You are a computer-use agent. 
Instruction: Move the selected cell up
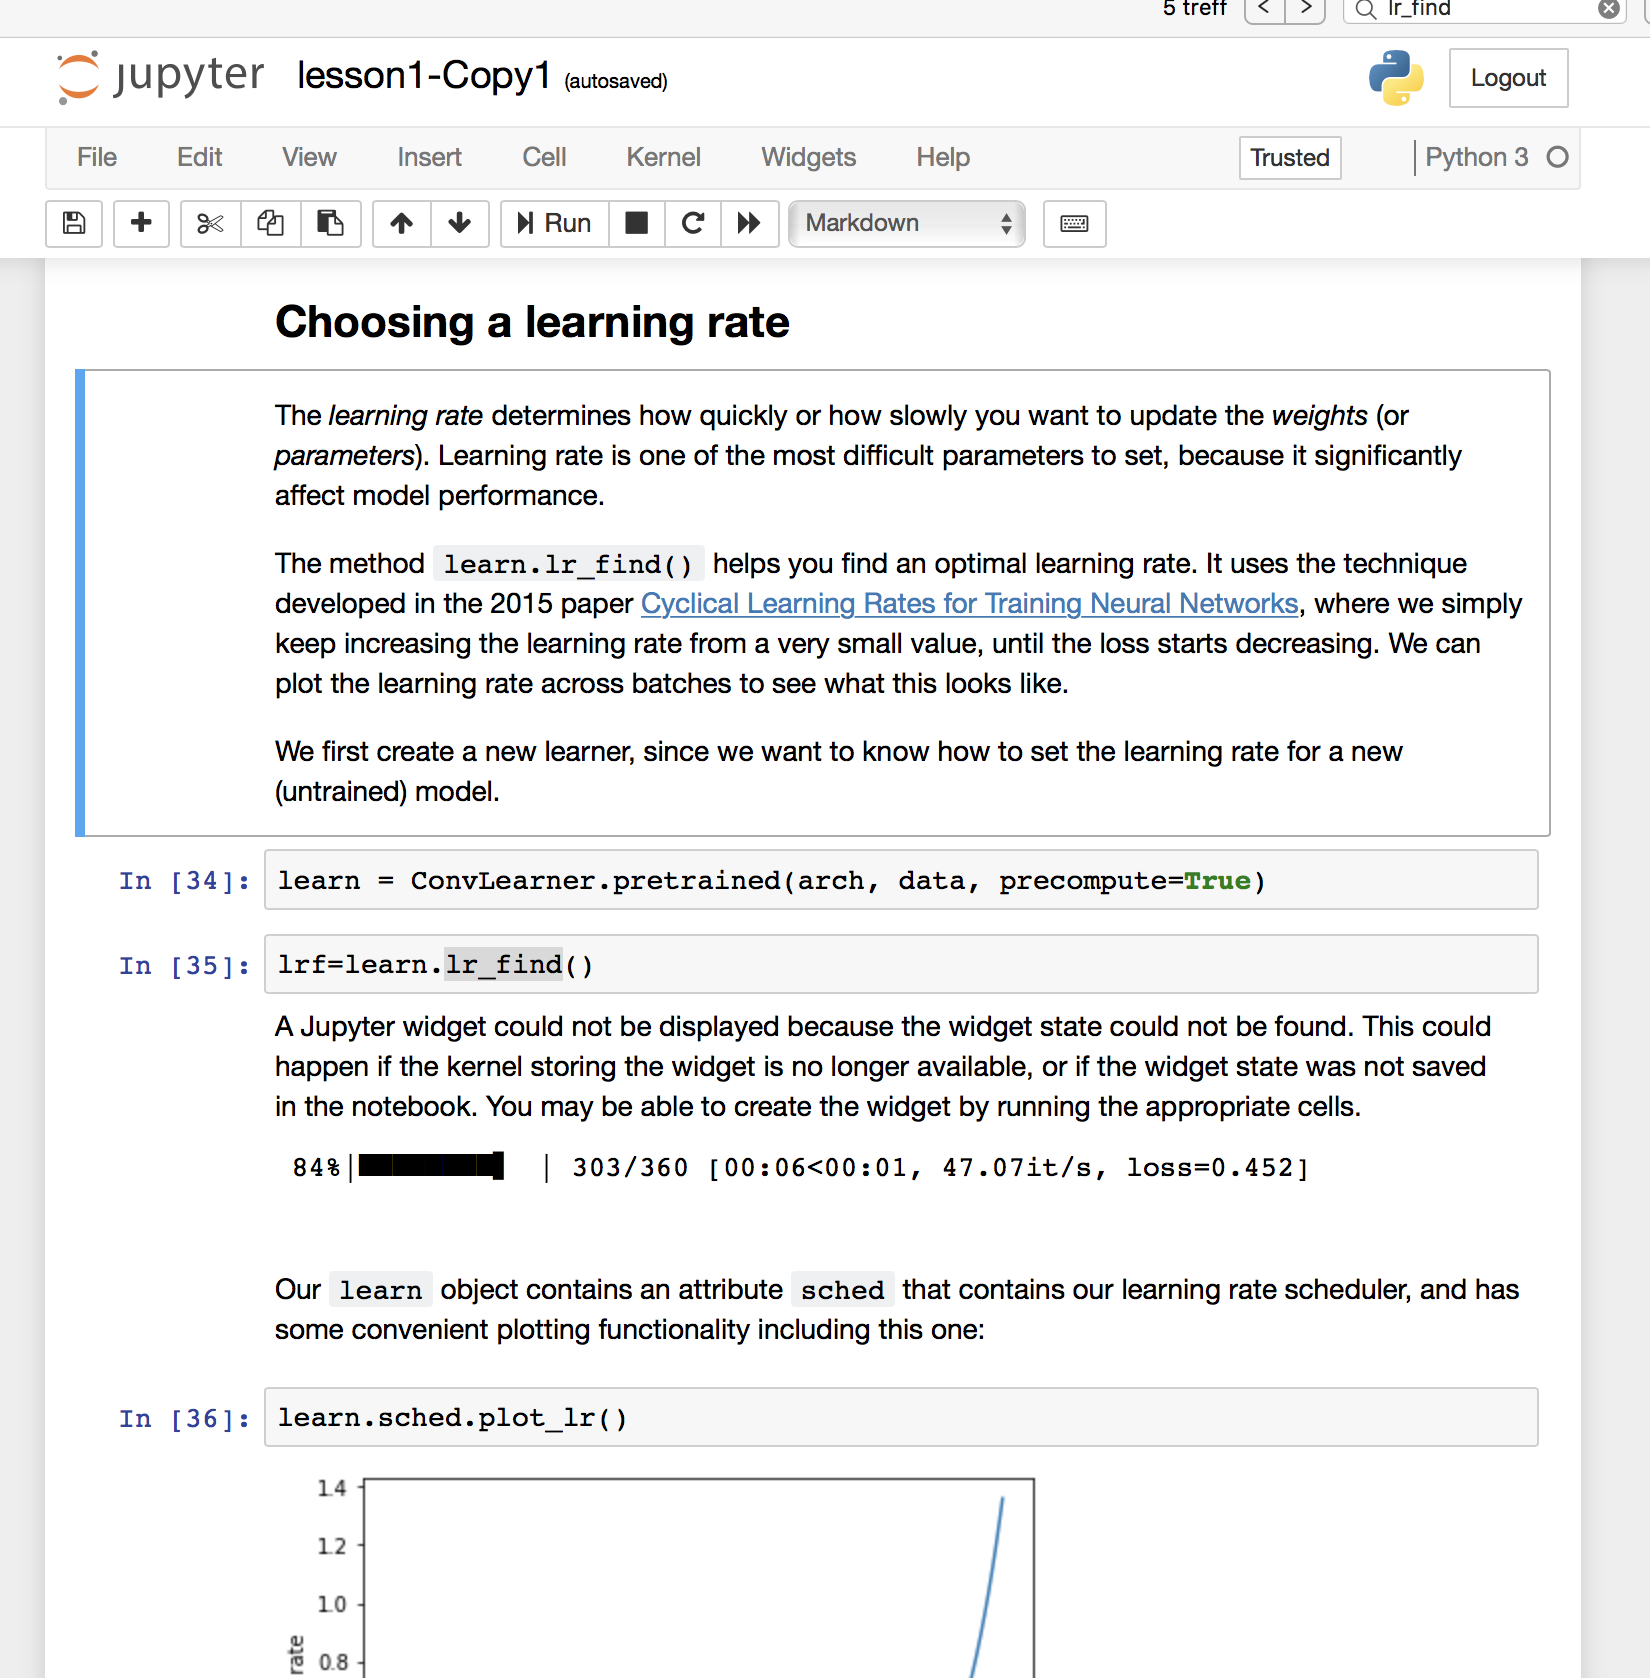(401, 223)
